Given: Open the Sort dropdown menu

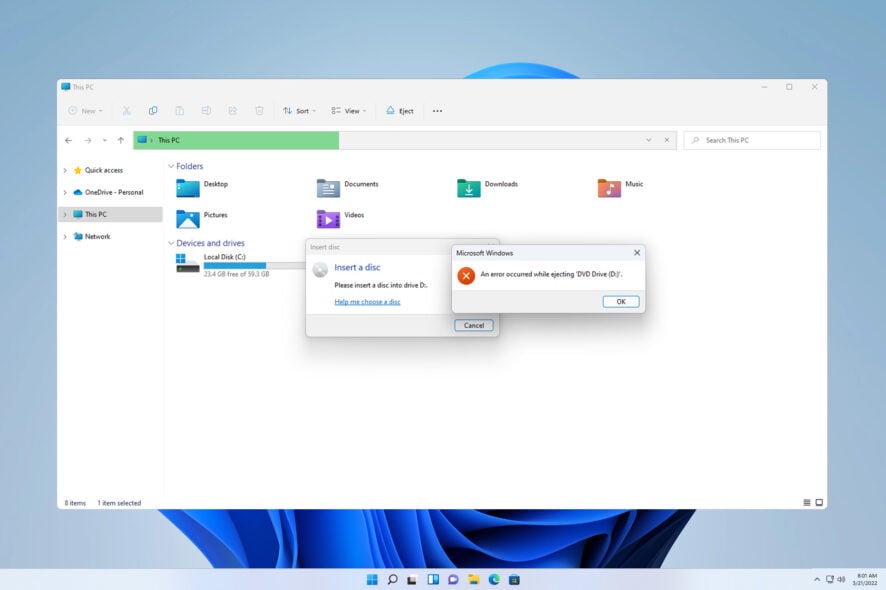Looking at the screenshot, I should tap(299, 111).
